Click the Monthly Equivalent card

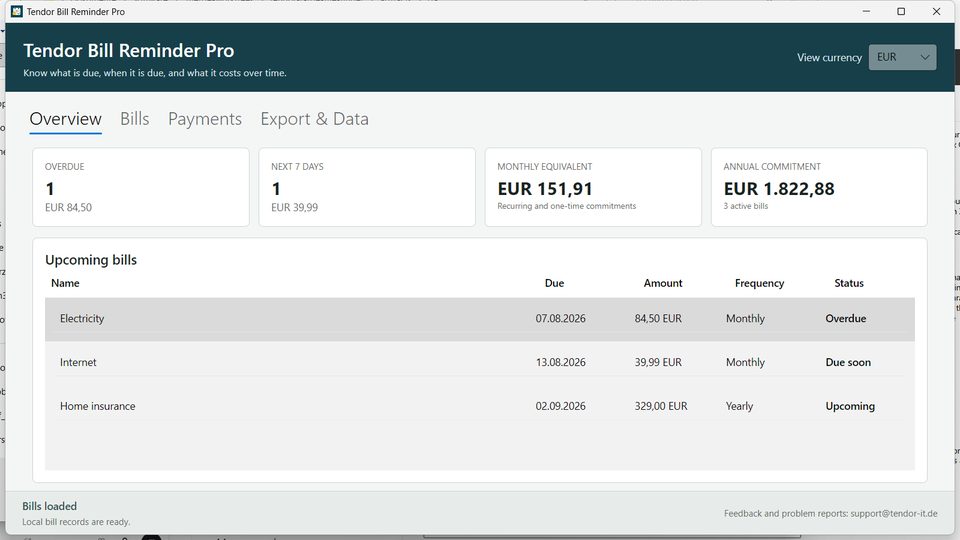point(593,187)
